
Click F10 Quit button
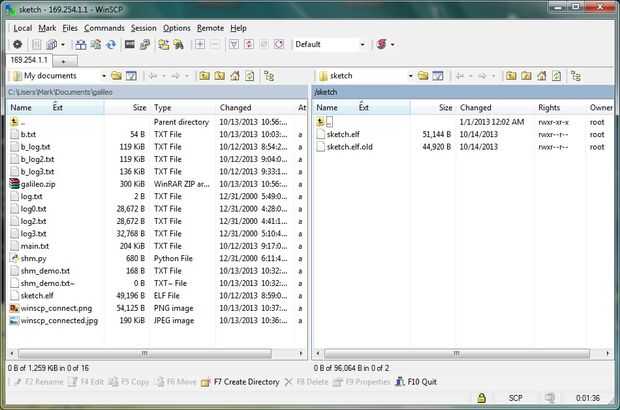pos(416,382)
